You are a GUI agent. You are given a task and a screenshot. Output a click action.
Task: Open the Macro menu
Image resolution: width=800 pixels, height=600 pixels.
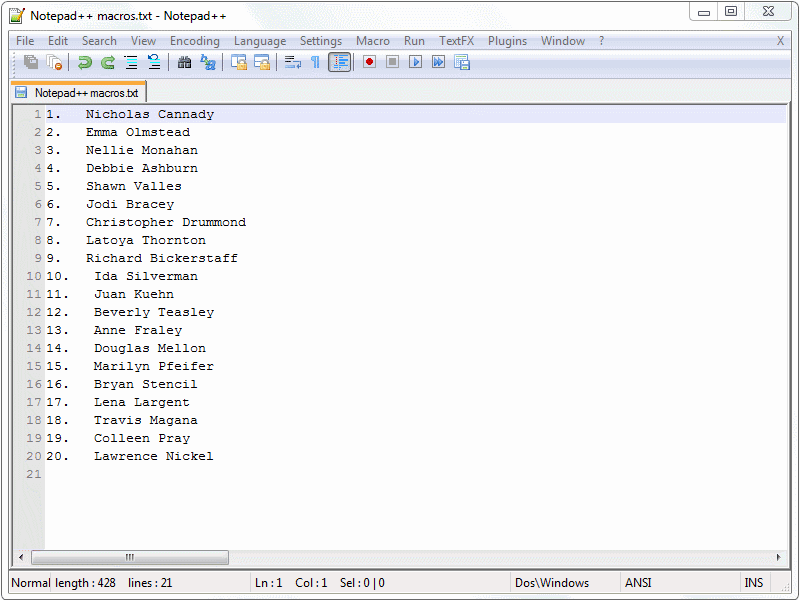tap(372, 41)
